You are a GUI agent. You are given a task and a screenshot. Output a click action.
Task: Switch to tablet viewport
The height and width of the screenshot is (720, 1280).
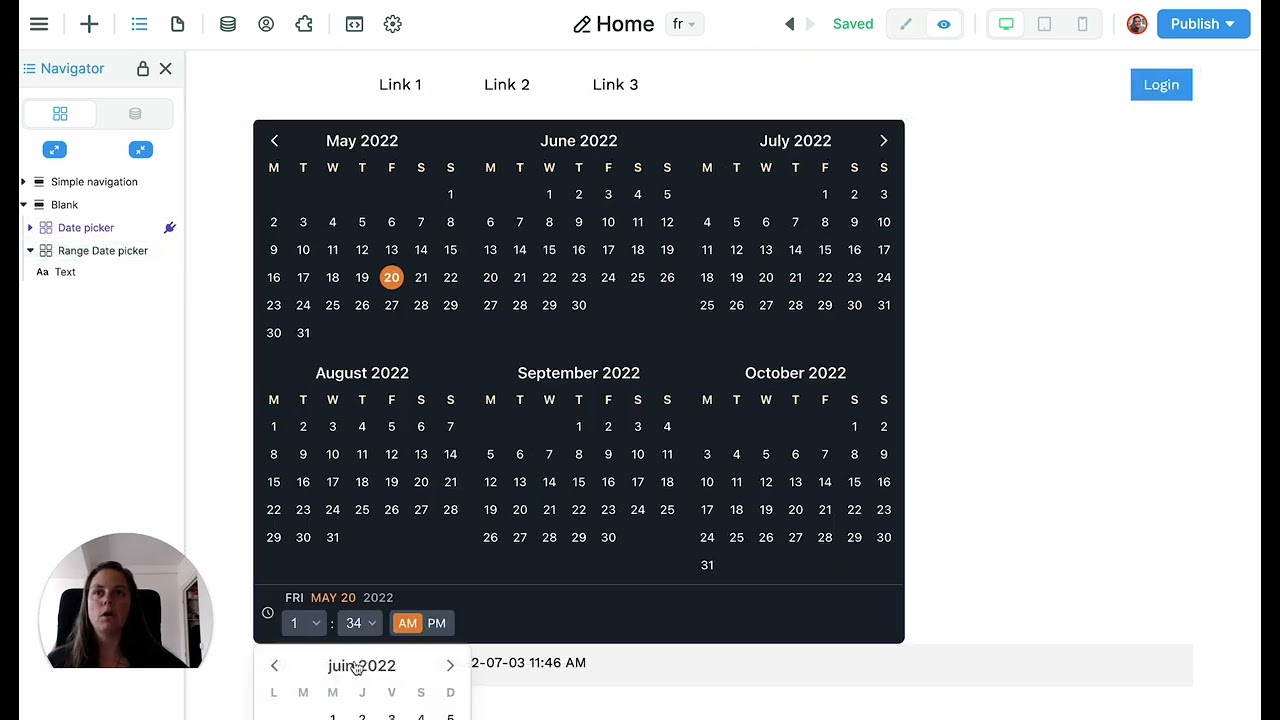(x=1044, y=24)
